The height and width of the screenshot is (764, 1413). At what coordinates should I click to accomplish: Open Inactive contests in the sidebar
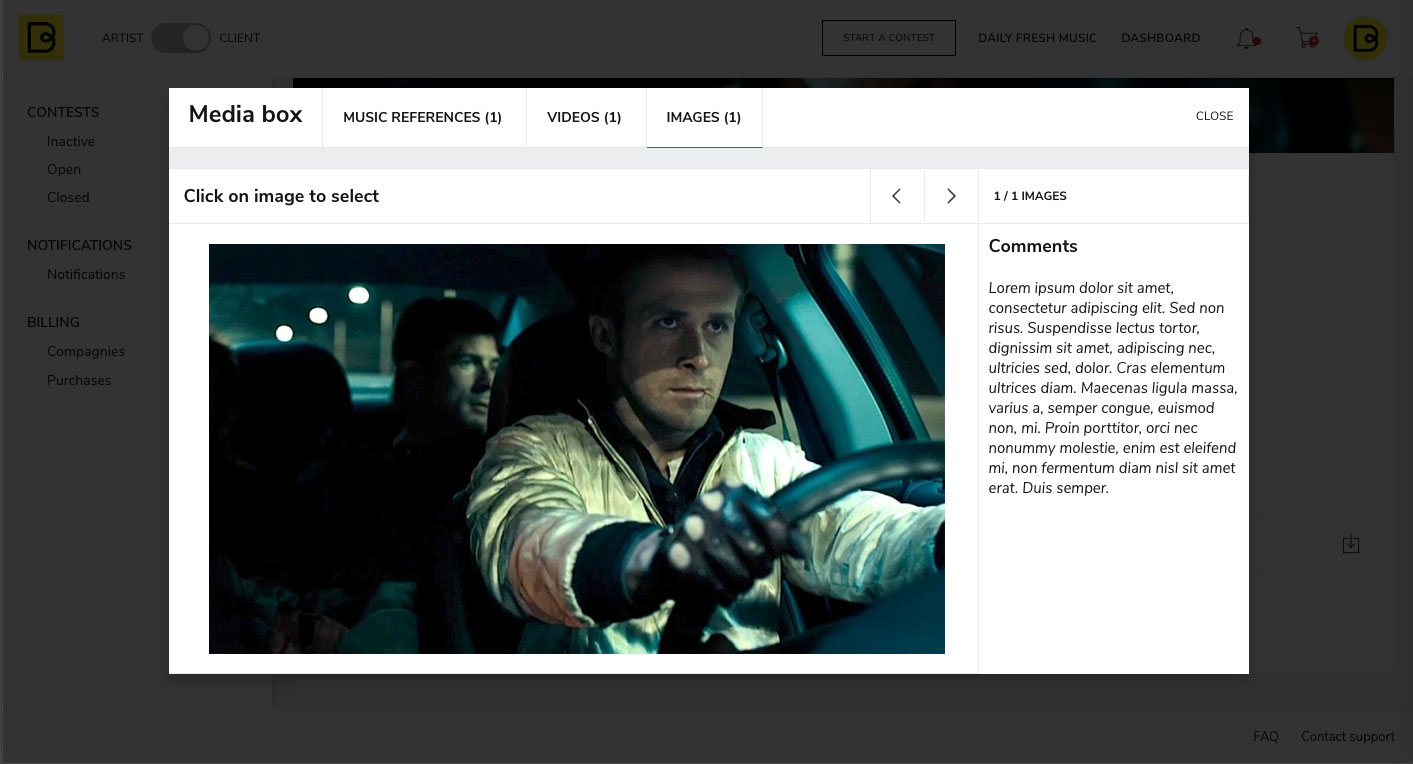[x=71, y=141]
